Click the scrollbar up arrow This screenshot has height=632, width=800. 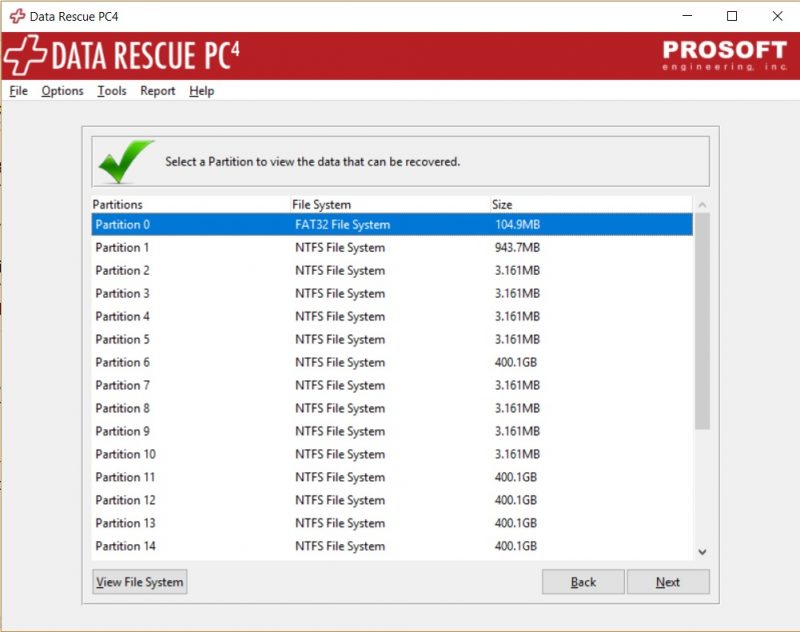coord(703,205)
